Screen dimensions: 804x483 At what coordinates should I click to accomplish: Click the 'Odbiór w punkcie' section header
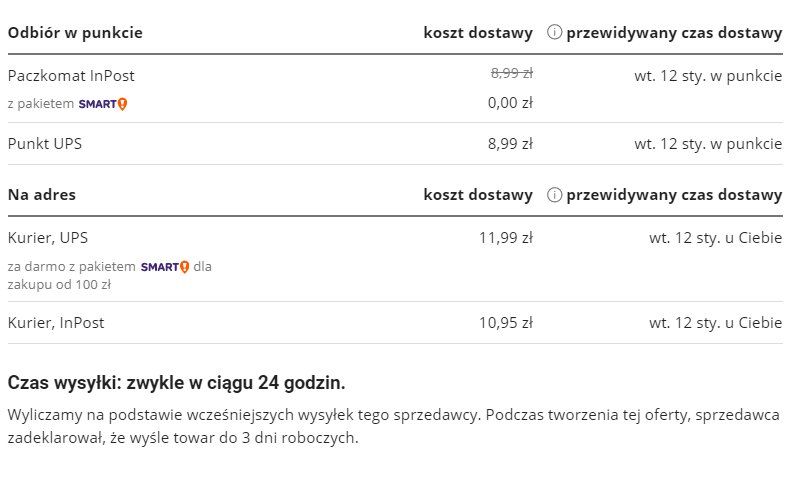75,33
